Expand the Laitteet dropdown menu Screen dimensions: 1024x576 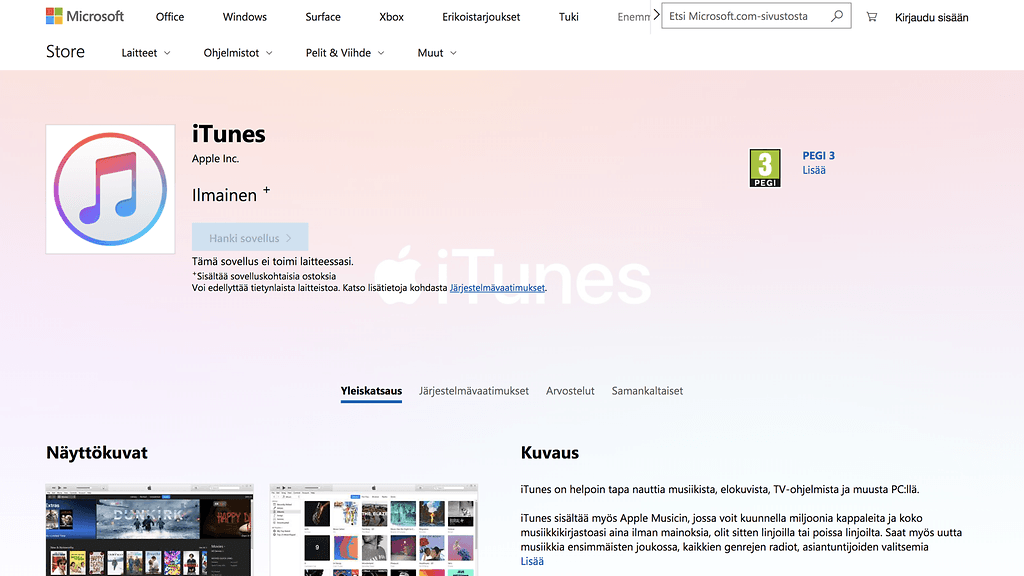coord(146,53)
